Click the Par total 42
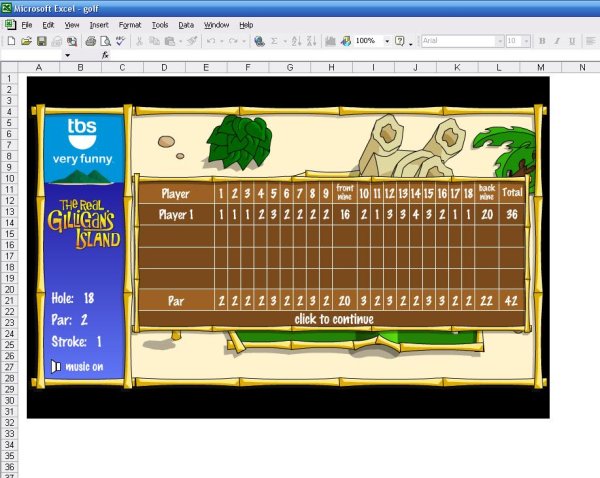 512,301
